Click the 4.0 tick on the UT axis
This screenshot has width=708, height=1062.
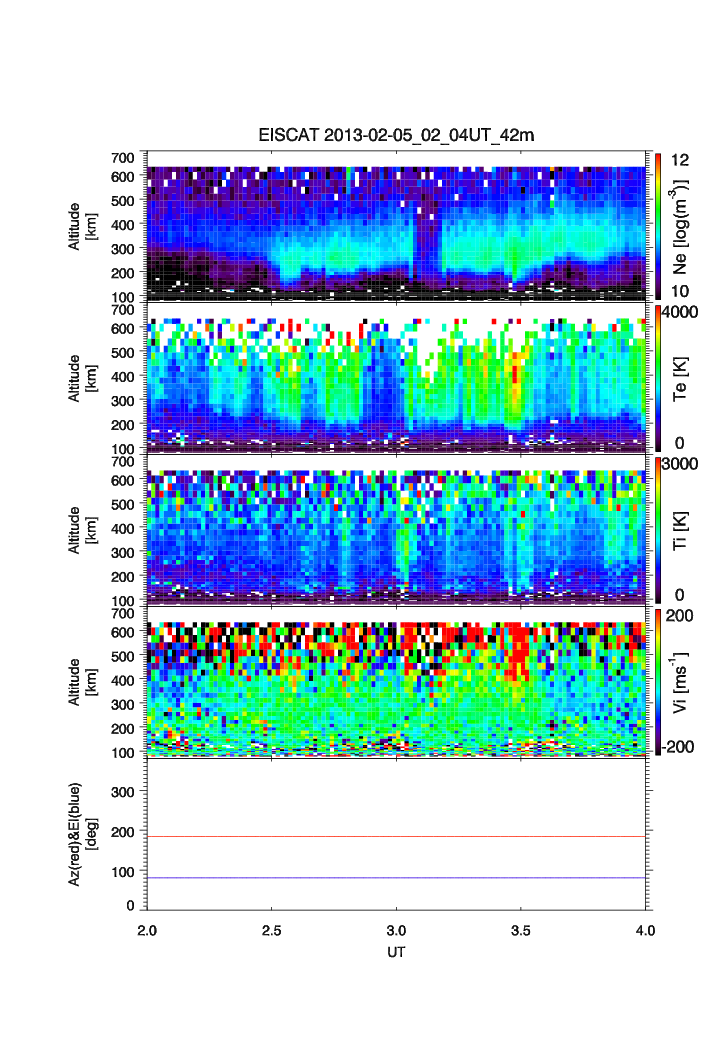(x=646, y=931)
